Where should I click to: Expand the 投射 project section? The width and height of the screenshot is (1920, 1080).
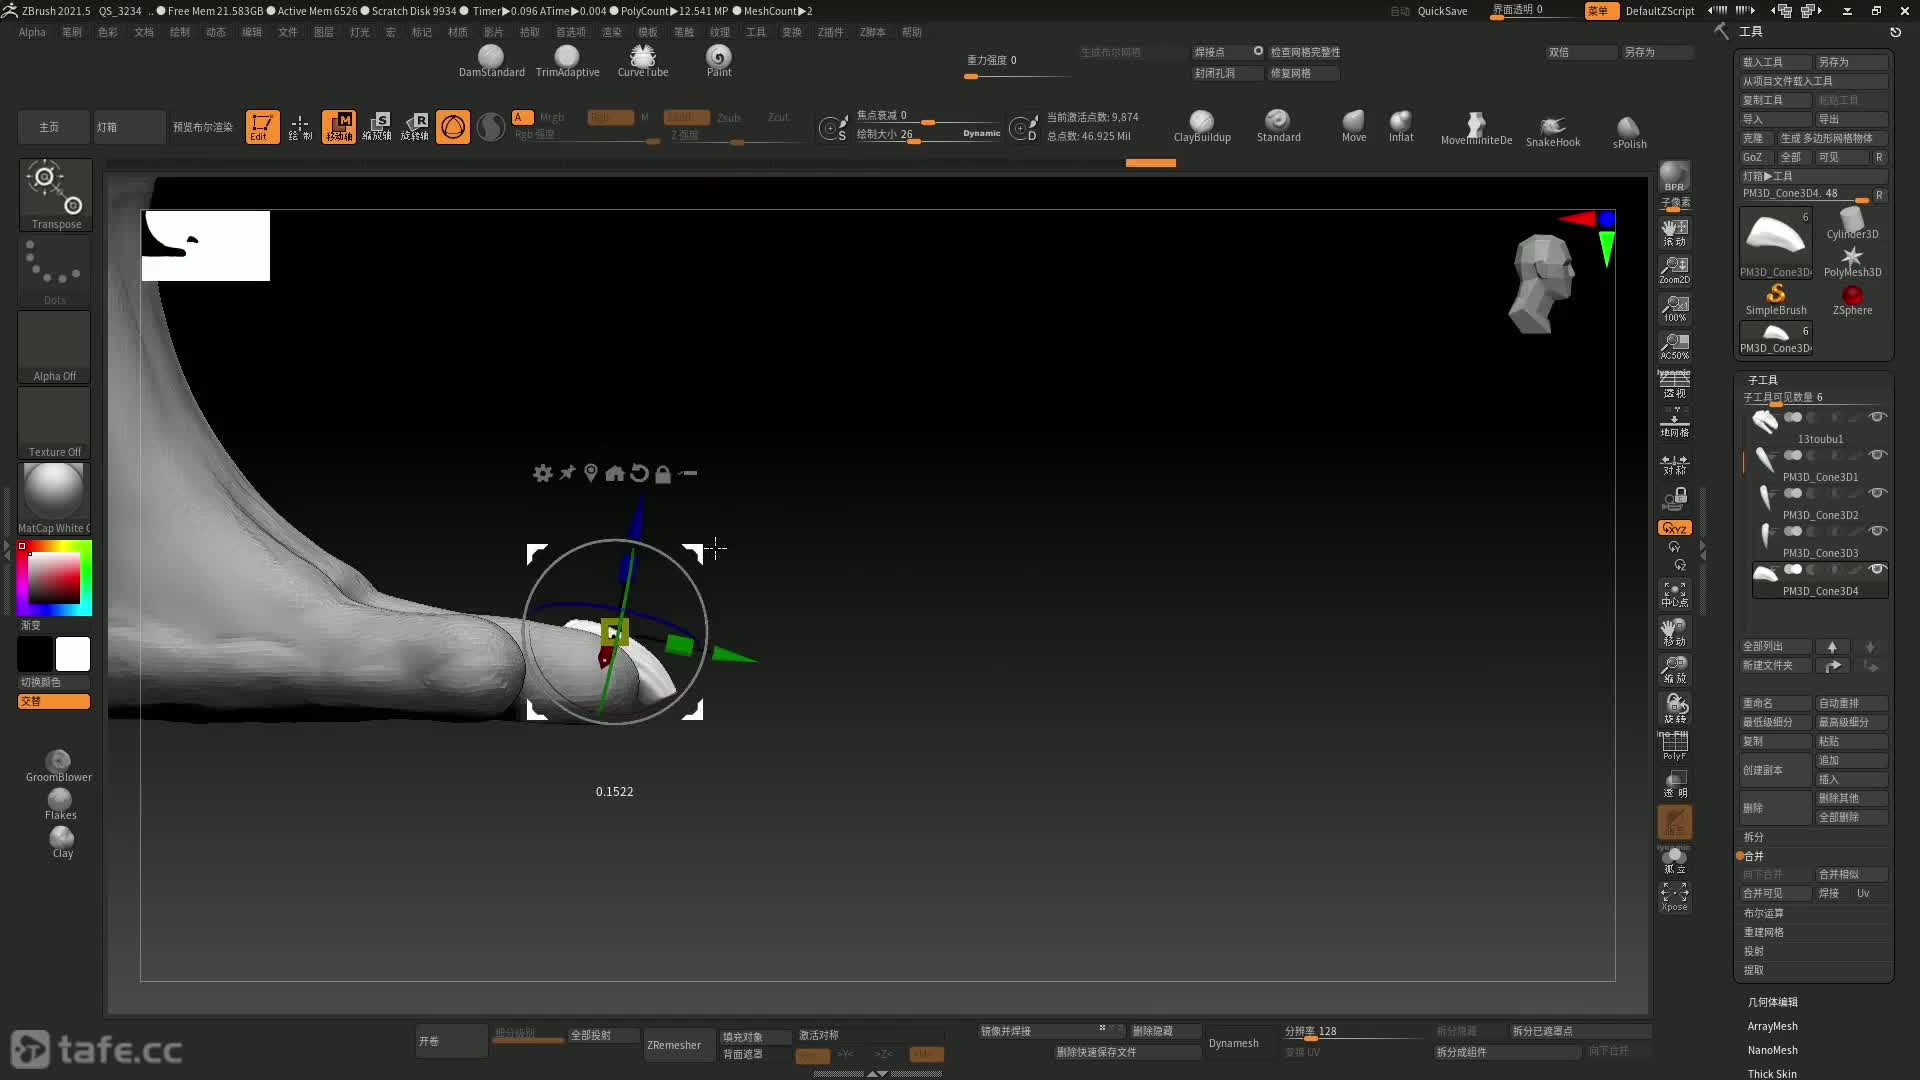(1754, 951)
